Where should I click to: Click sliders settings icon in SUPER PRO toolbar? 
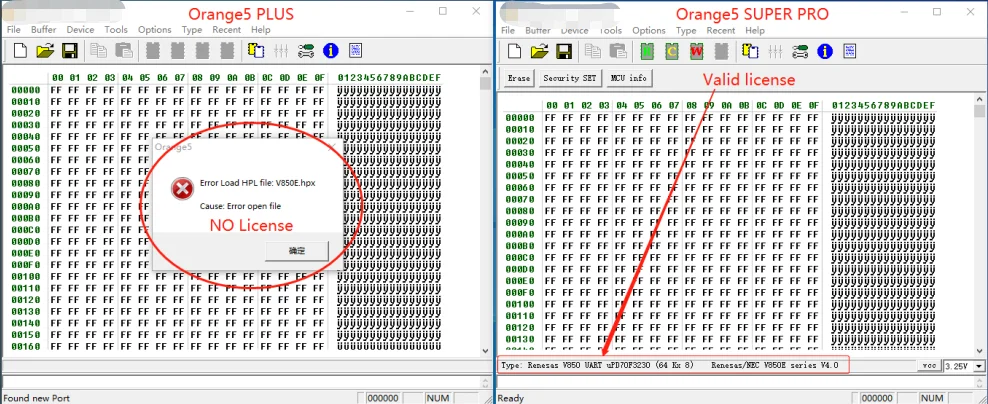[775, 51]
